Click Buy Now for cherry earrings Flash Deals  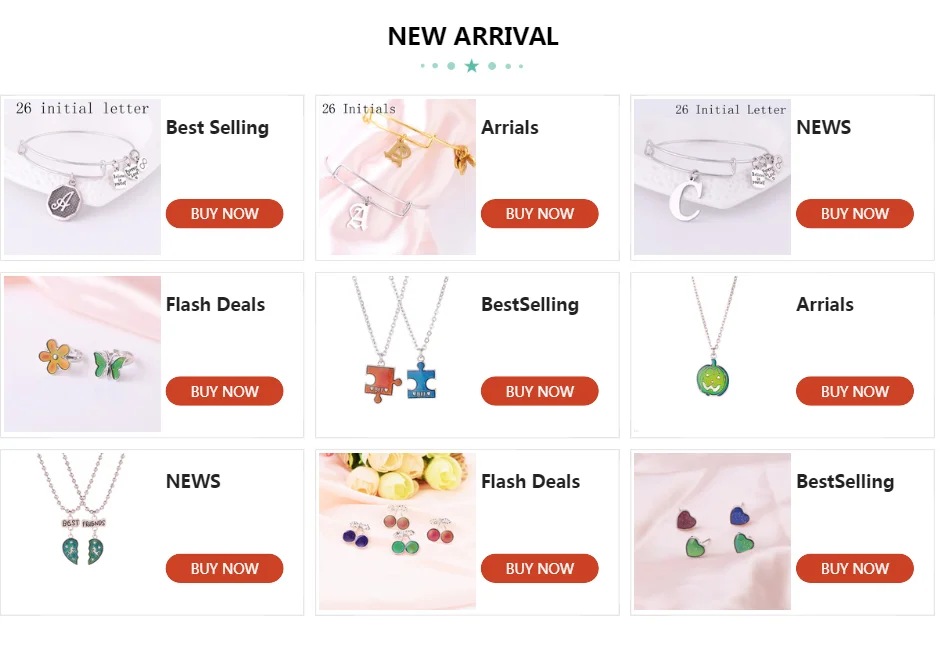click(x=539, y=569)
